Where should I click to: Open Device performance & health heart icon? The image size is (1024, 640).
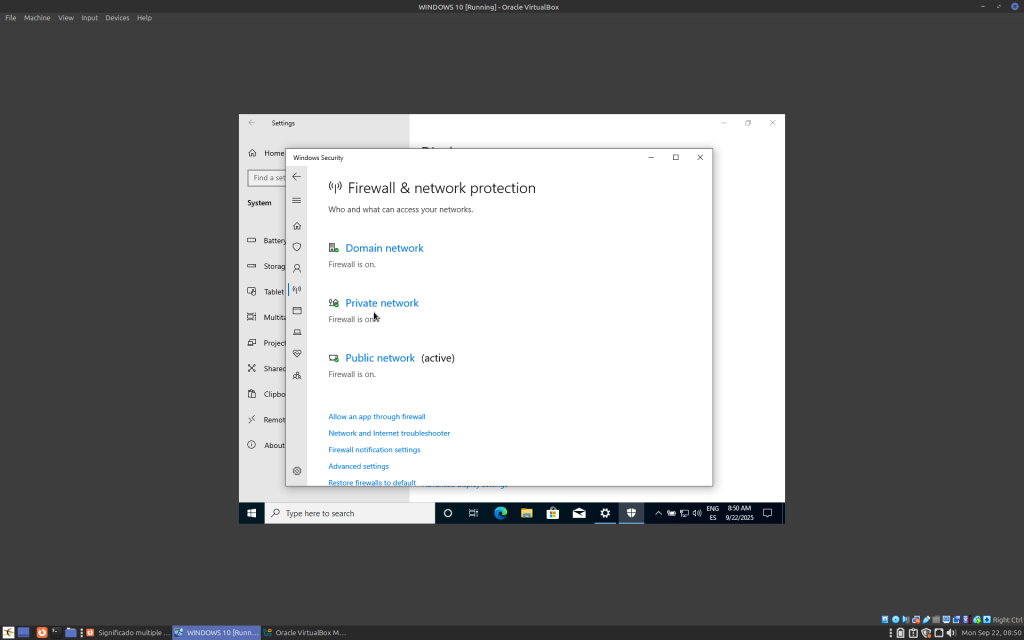(297, 354)
